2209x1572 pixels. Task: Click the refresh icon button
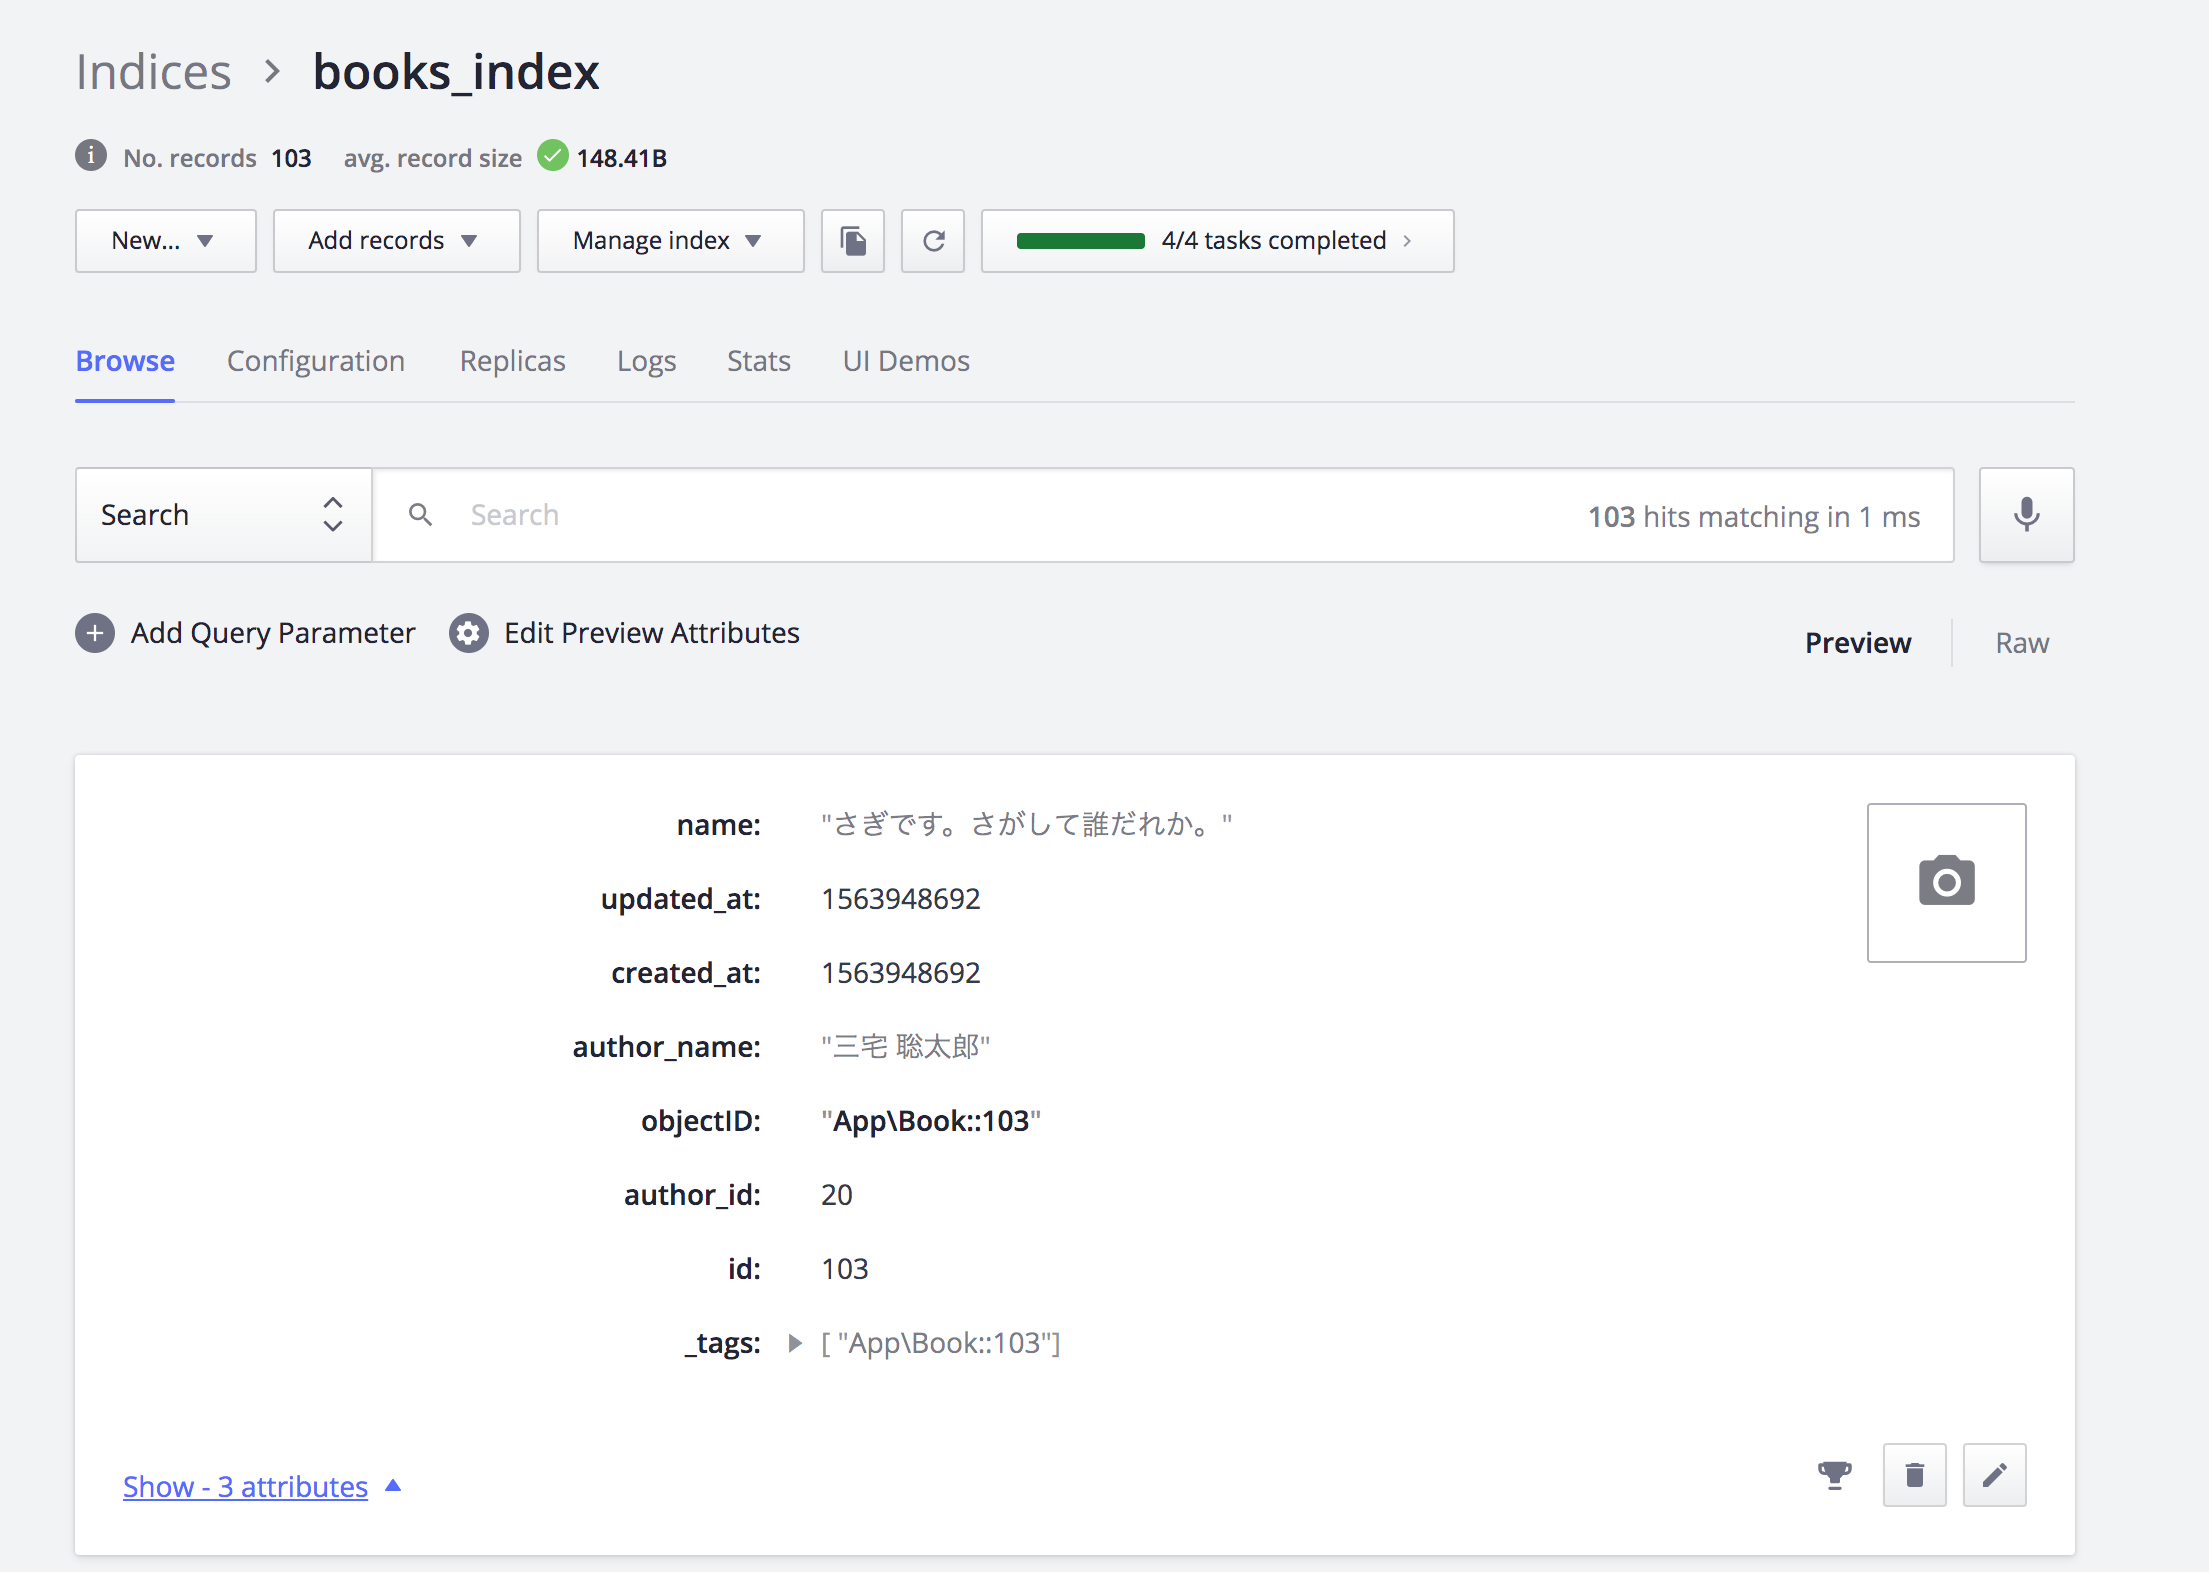[x=933, y=241]
